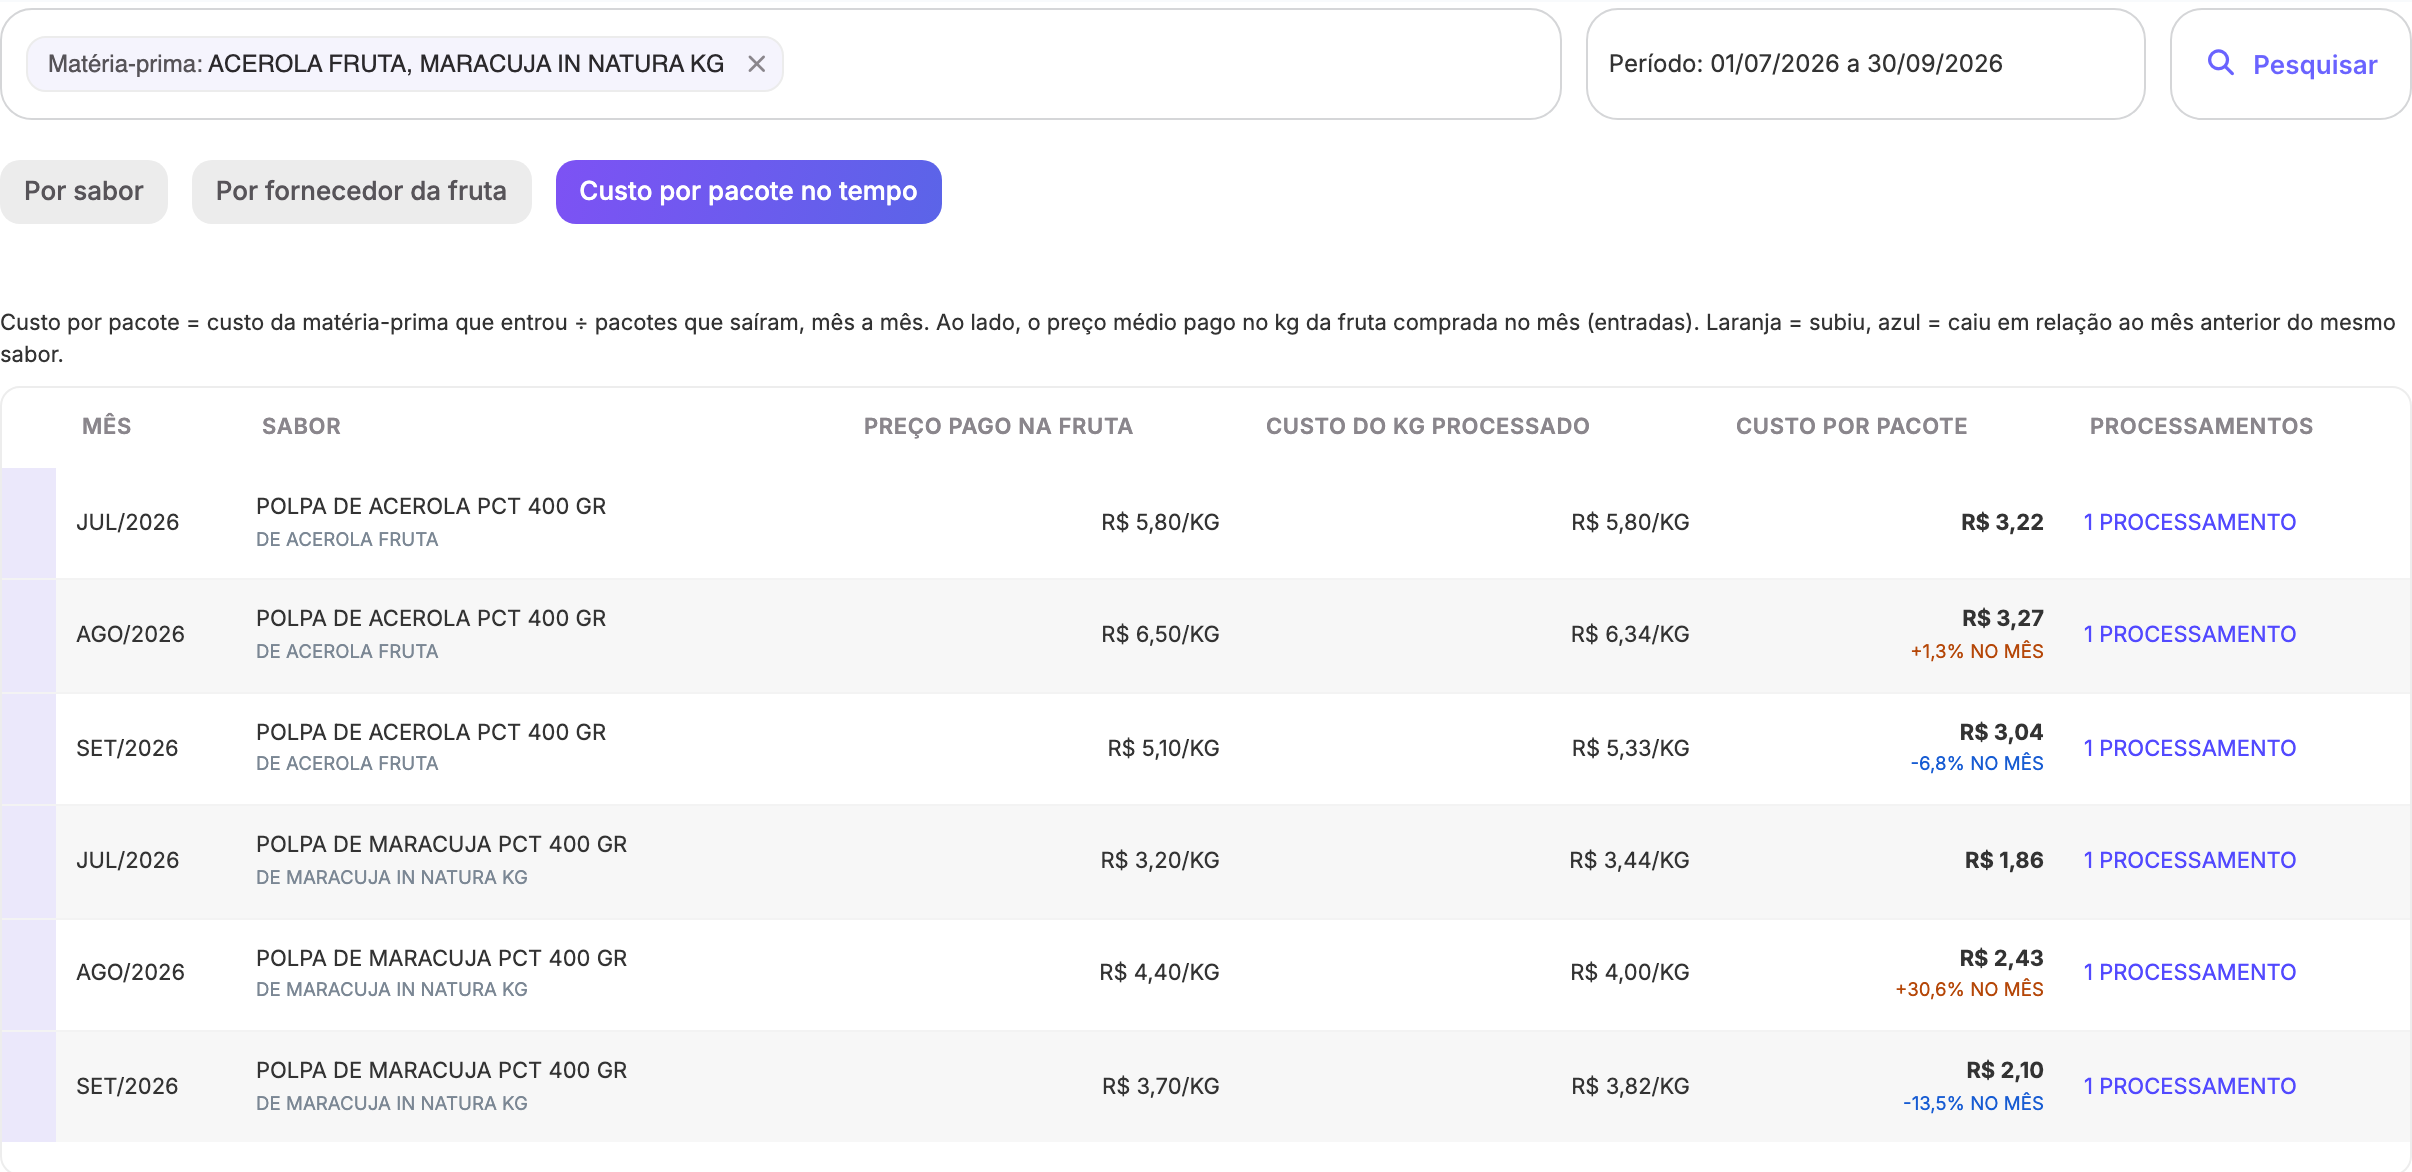
Task: Click CUSTO POR PACOTE header
Action: point(1851,426)
